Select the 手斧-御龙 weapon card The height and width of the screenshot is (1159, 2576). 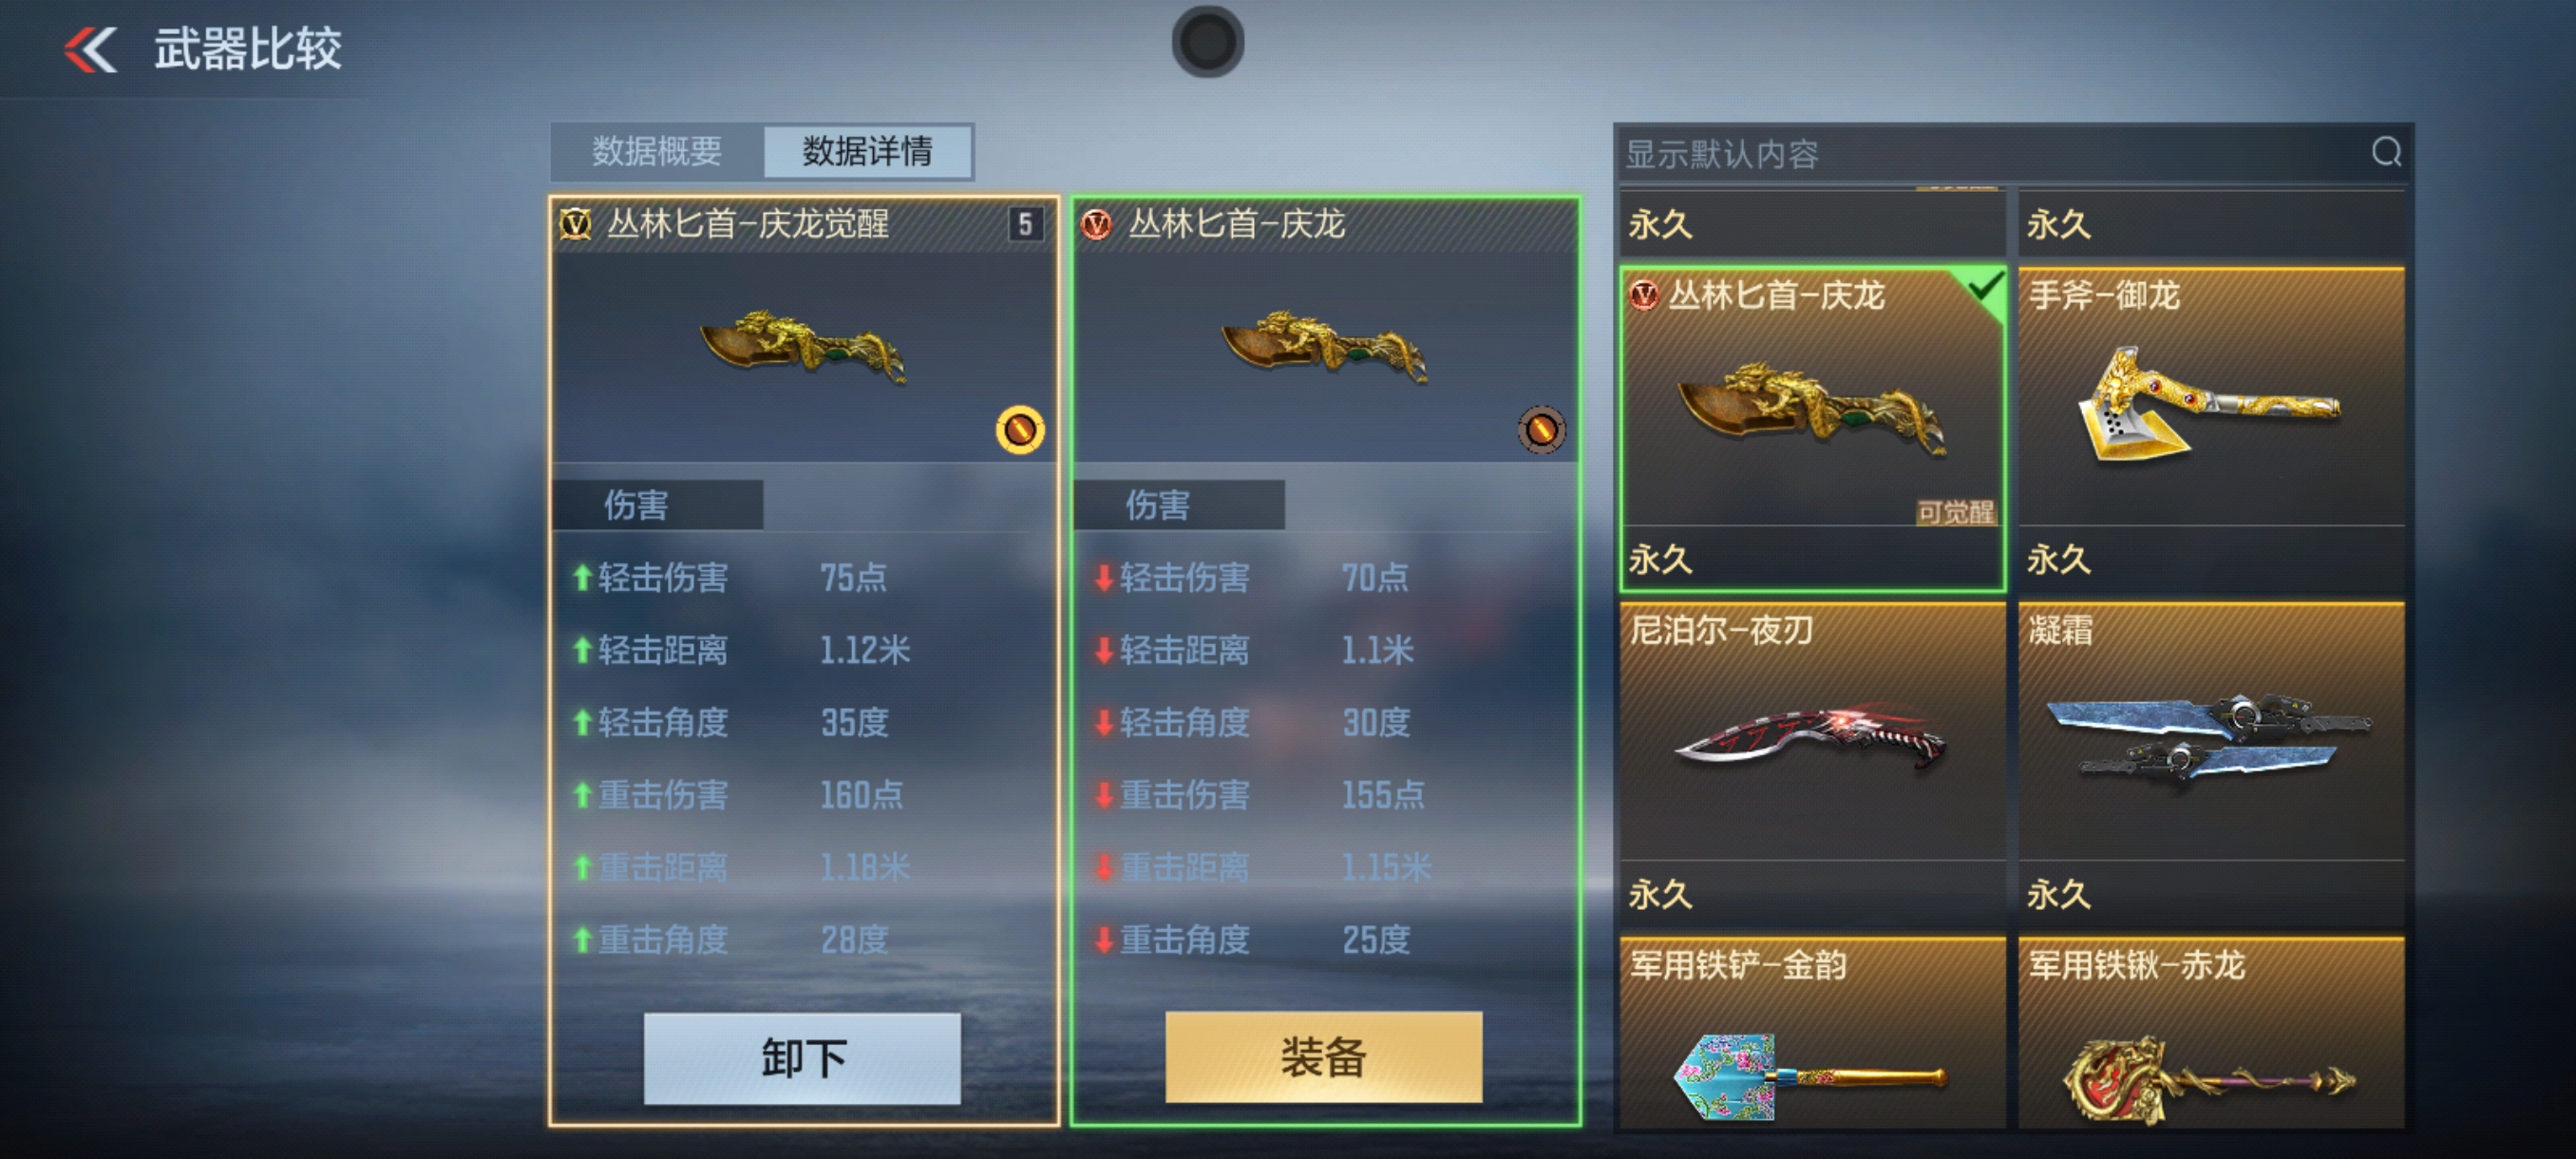2211,429
